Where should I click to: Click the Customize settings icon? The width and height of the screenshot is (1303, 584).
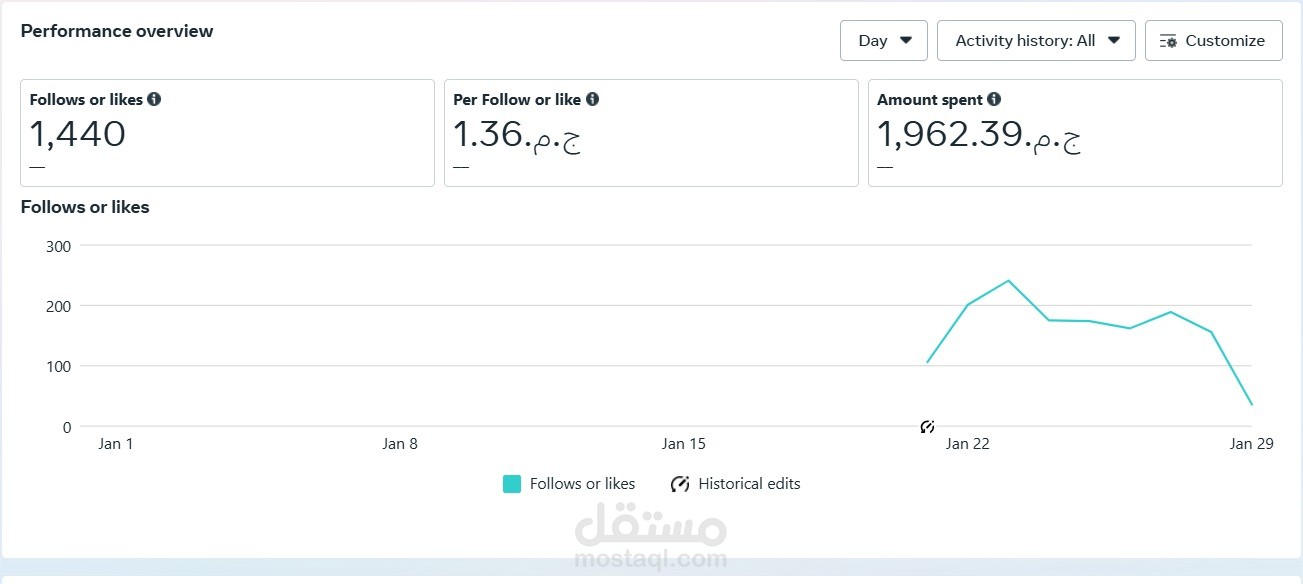(1168, 41)
